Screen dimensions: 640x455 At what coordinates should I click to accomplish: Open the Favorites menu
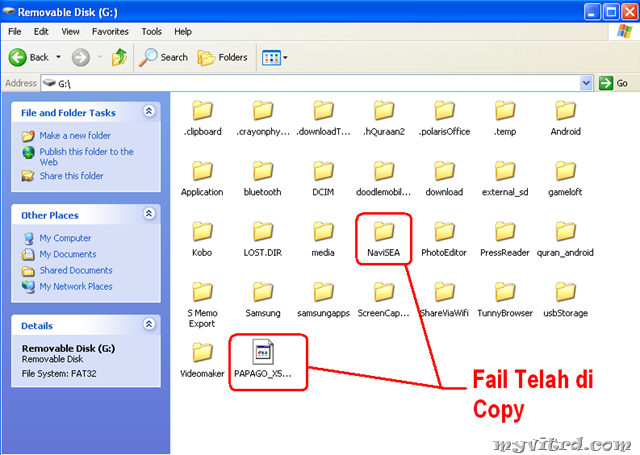click(110, 31)
